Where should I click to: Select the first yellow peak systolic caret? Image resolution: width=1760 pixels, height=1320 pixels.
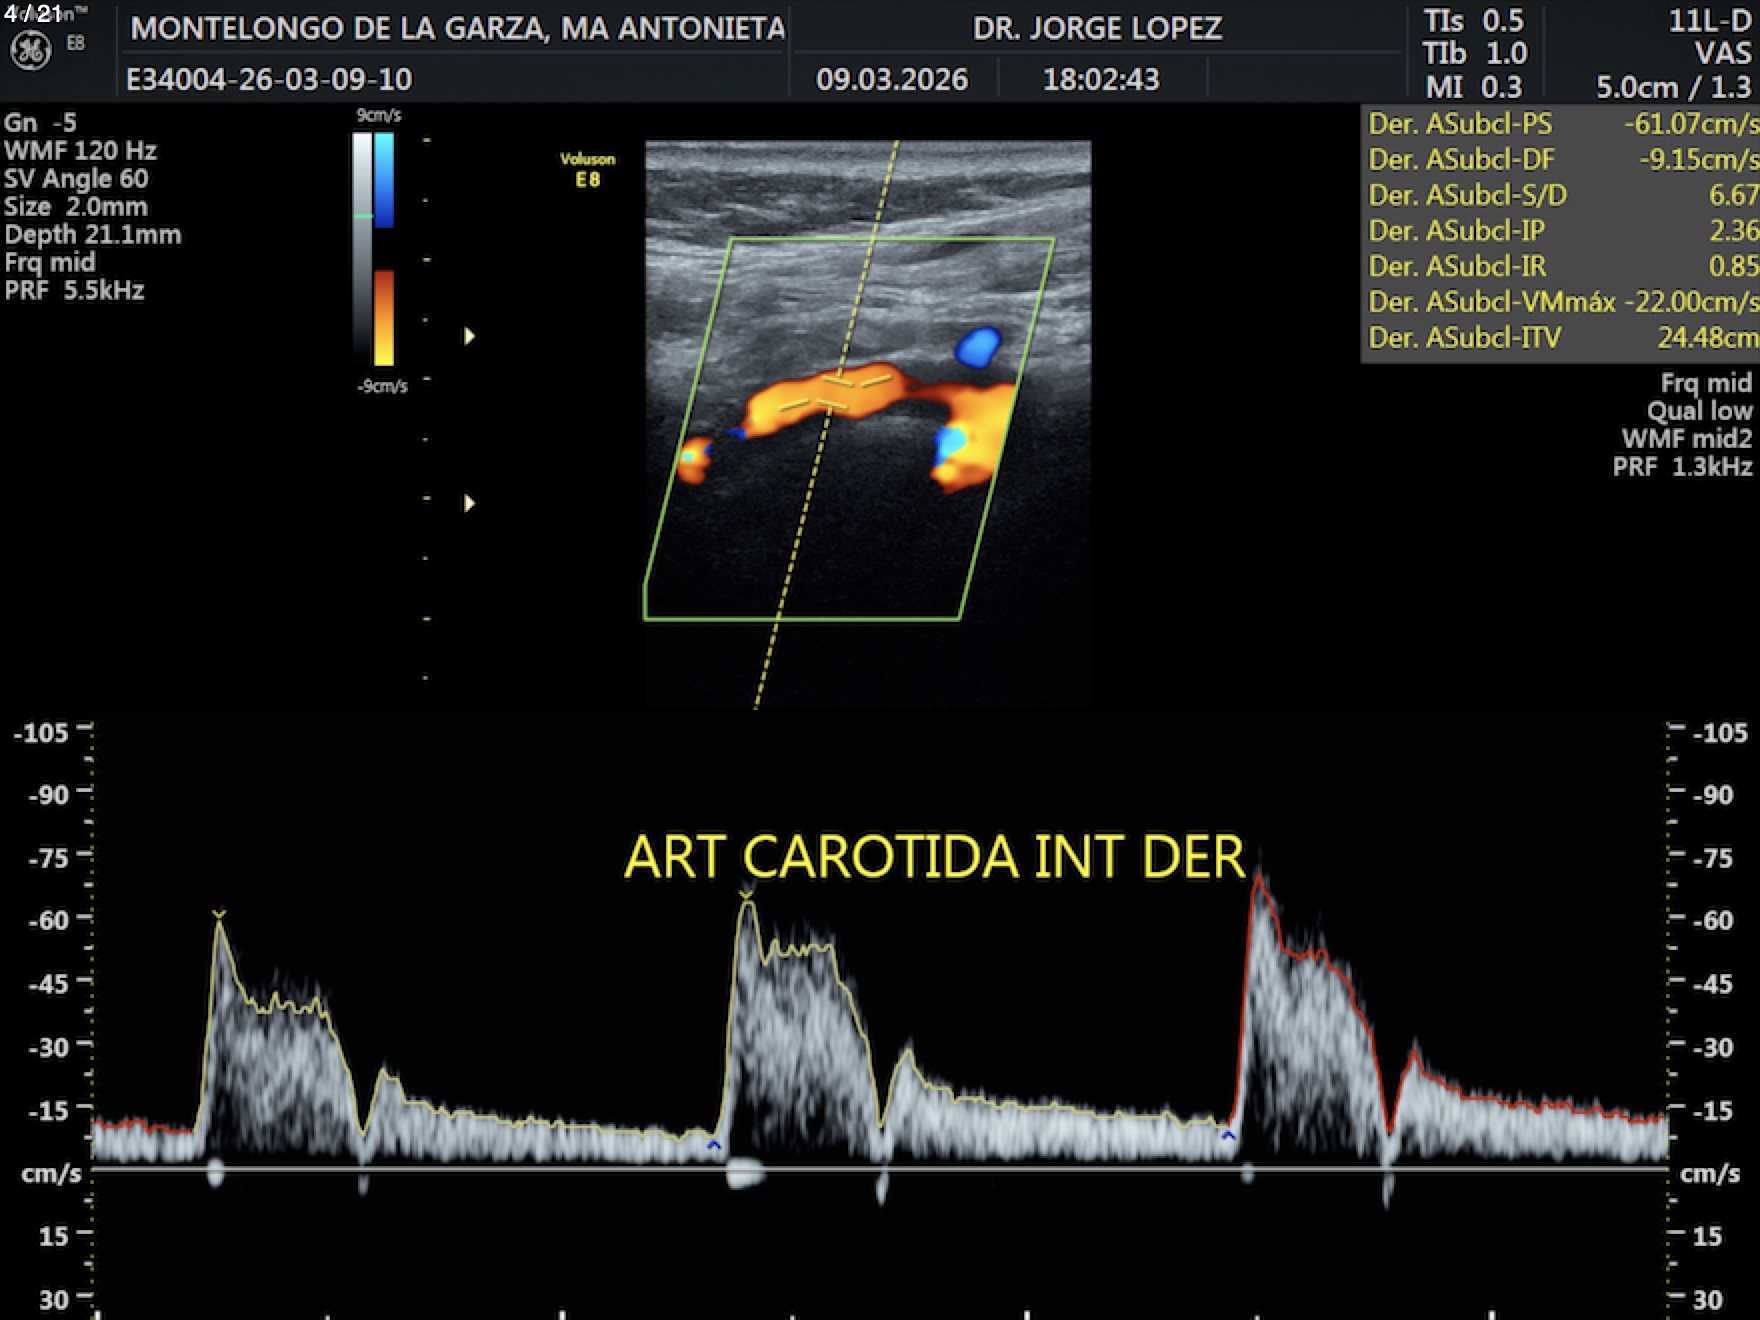pyautogui.click(x=219, y=914)
